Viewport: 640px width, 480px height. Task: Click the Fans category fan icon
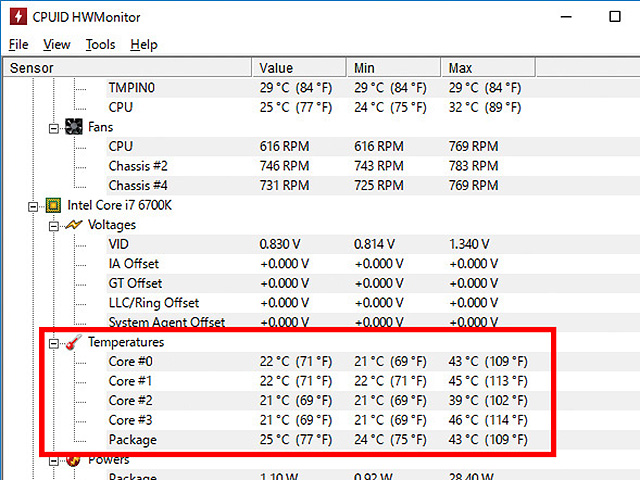pos(73,127)
